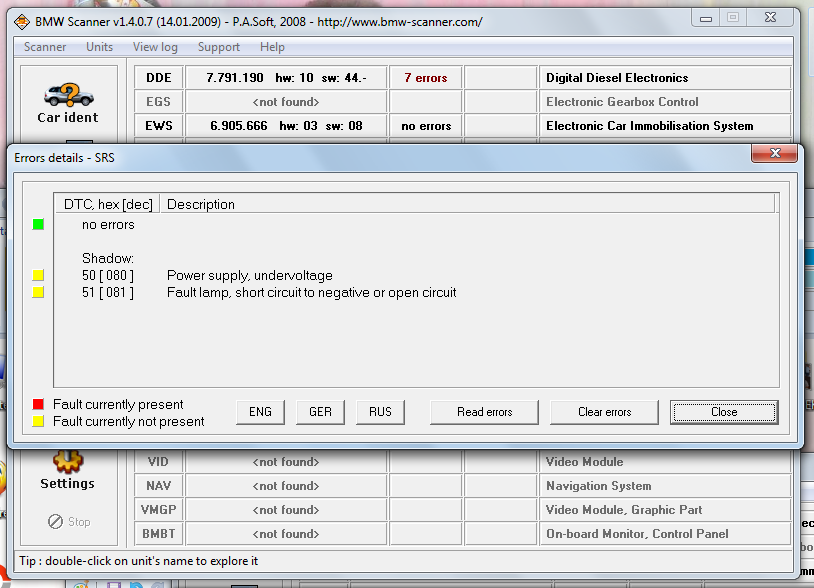Open the Support menu
Viewport: 814px width, 588px height.
click(x=219, y=47)
